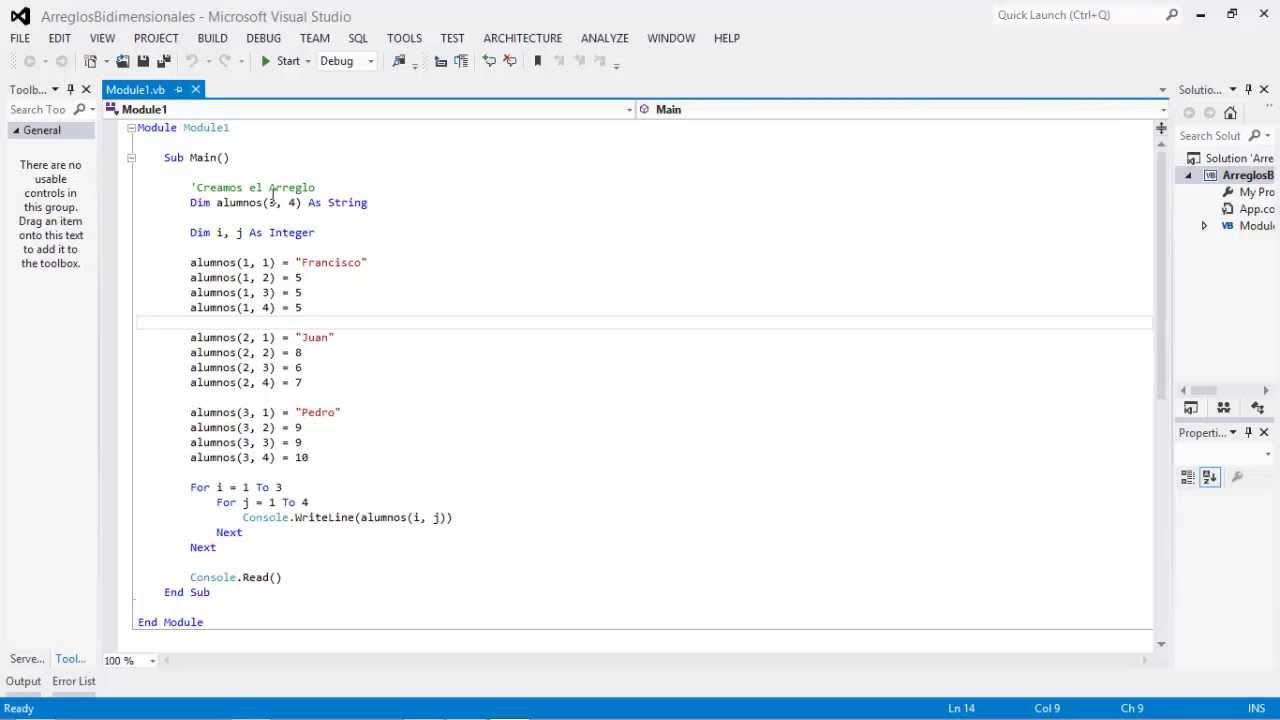Select Alphabetical sort icon in Properties
This screenshot has width=1280, height=720.
pyautogui.click(x=1210, y=477)
